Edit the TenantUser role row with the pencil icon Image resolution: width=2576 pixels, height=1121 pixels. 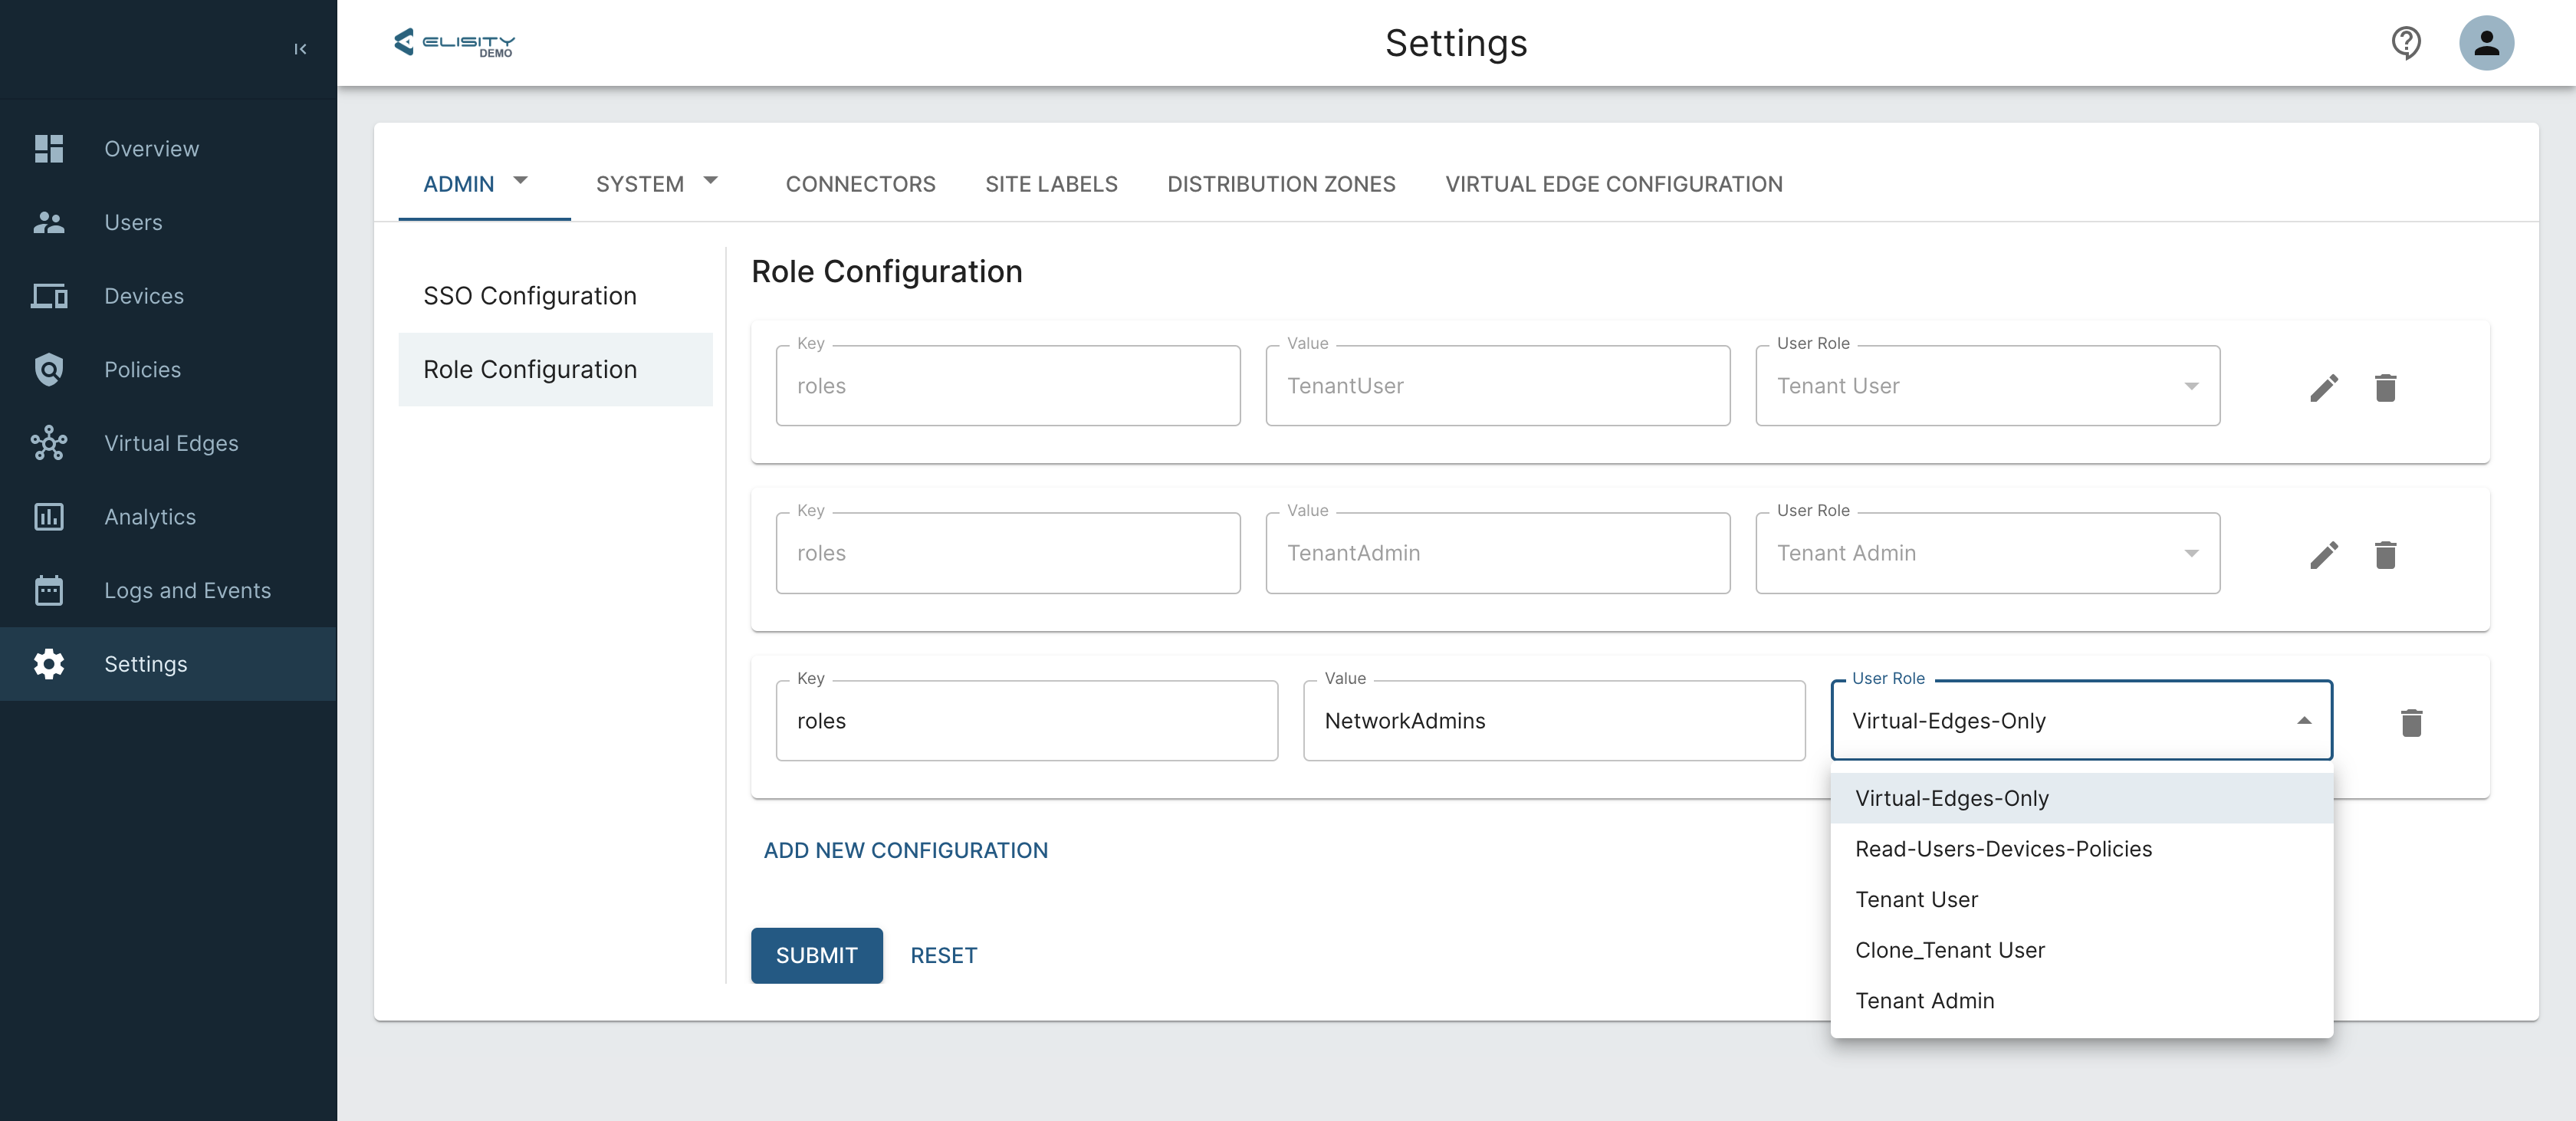[x=2323, y=387]
